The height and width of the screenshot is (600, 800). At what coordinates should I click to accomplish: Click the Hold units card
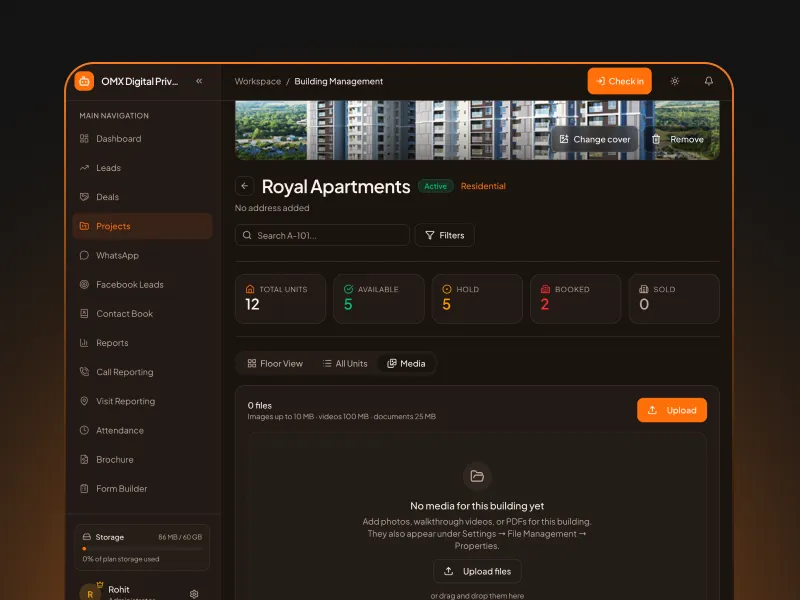click(477, 299)
